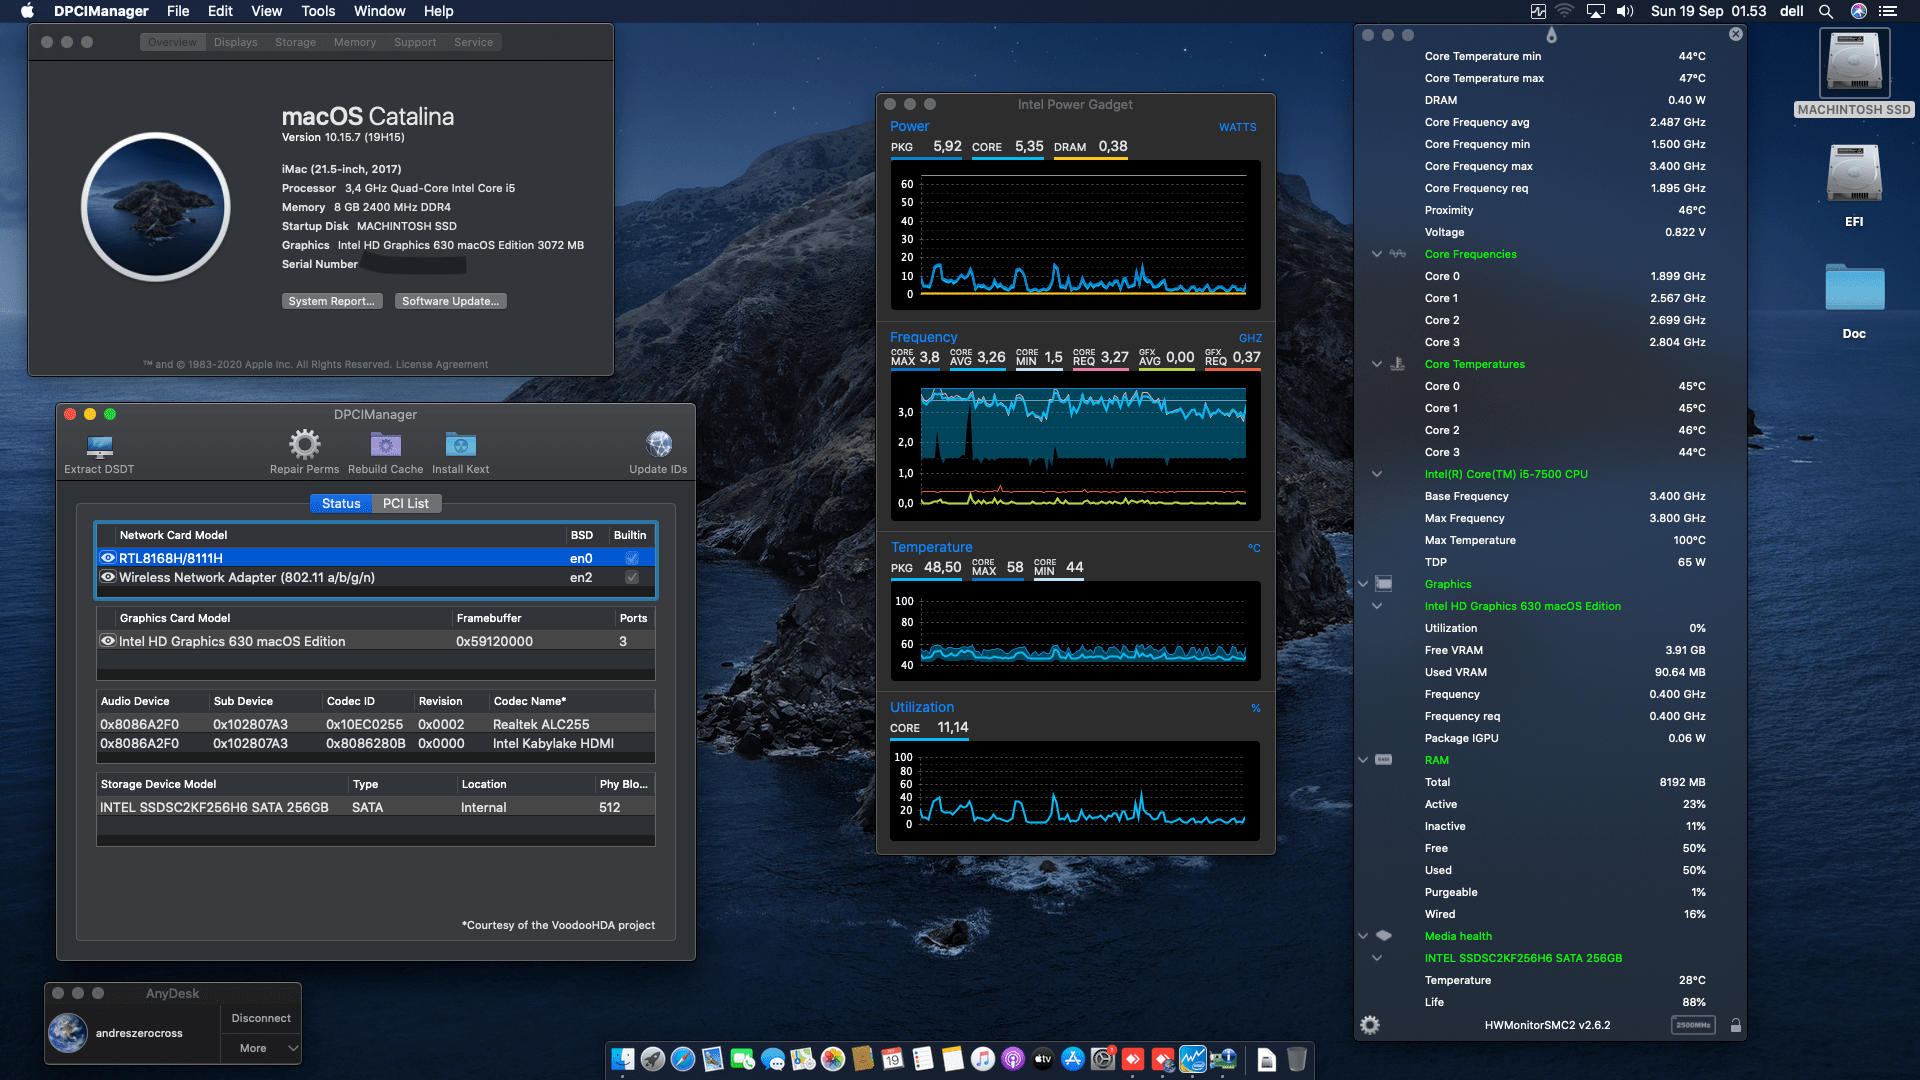Collapse the RAM group

click(x=1363, y=760)
